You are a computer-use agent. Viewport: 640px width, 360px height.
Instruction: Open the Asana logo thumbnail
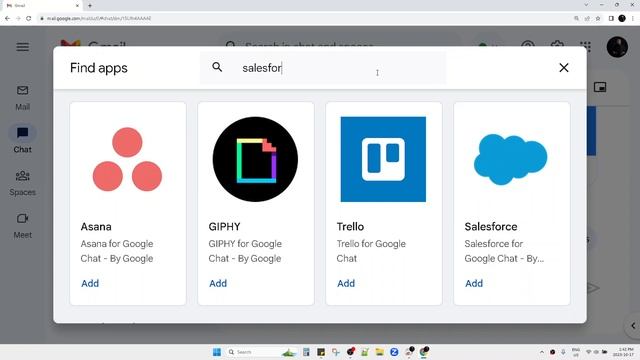(127, 159)
